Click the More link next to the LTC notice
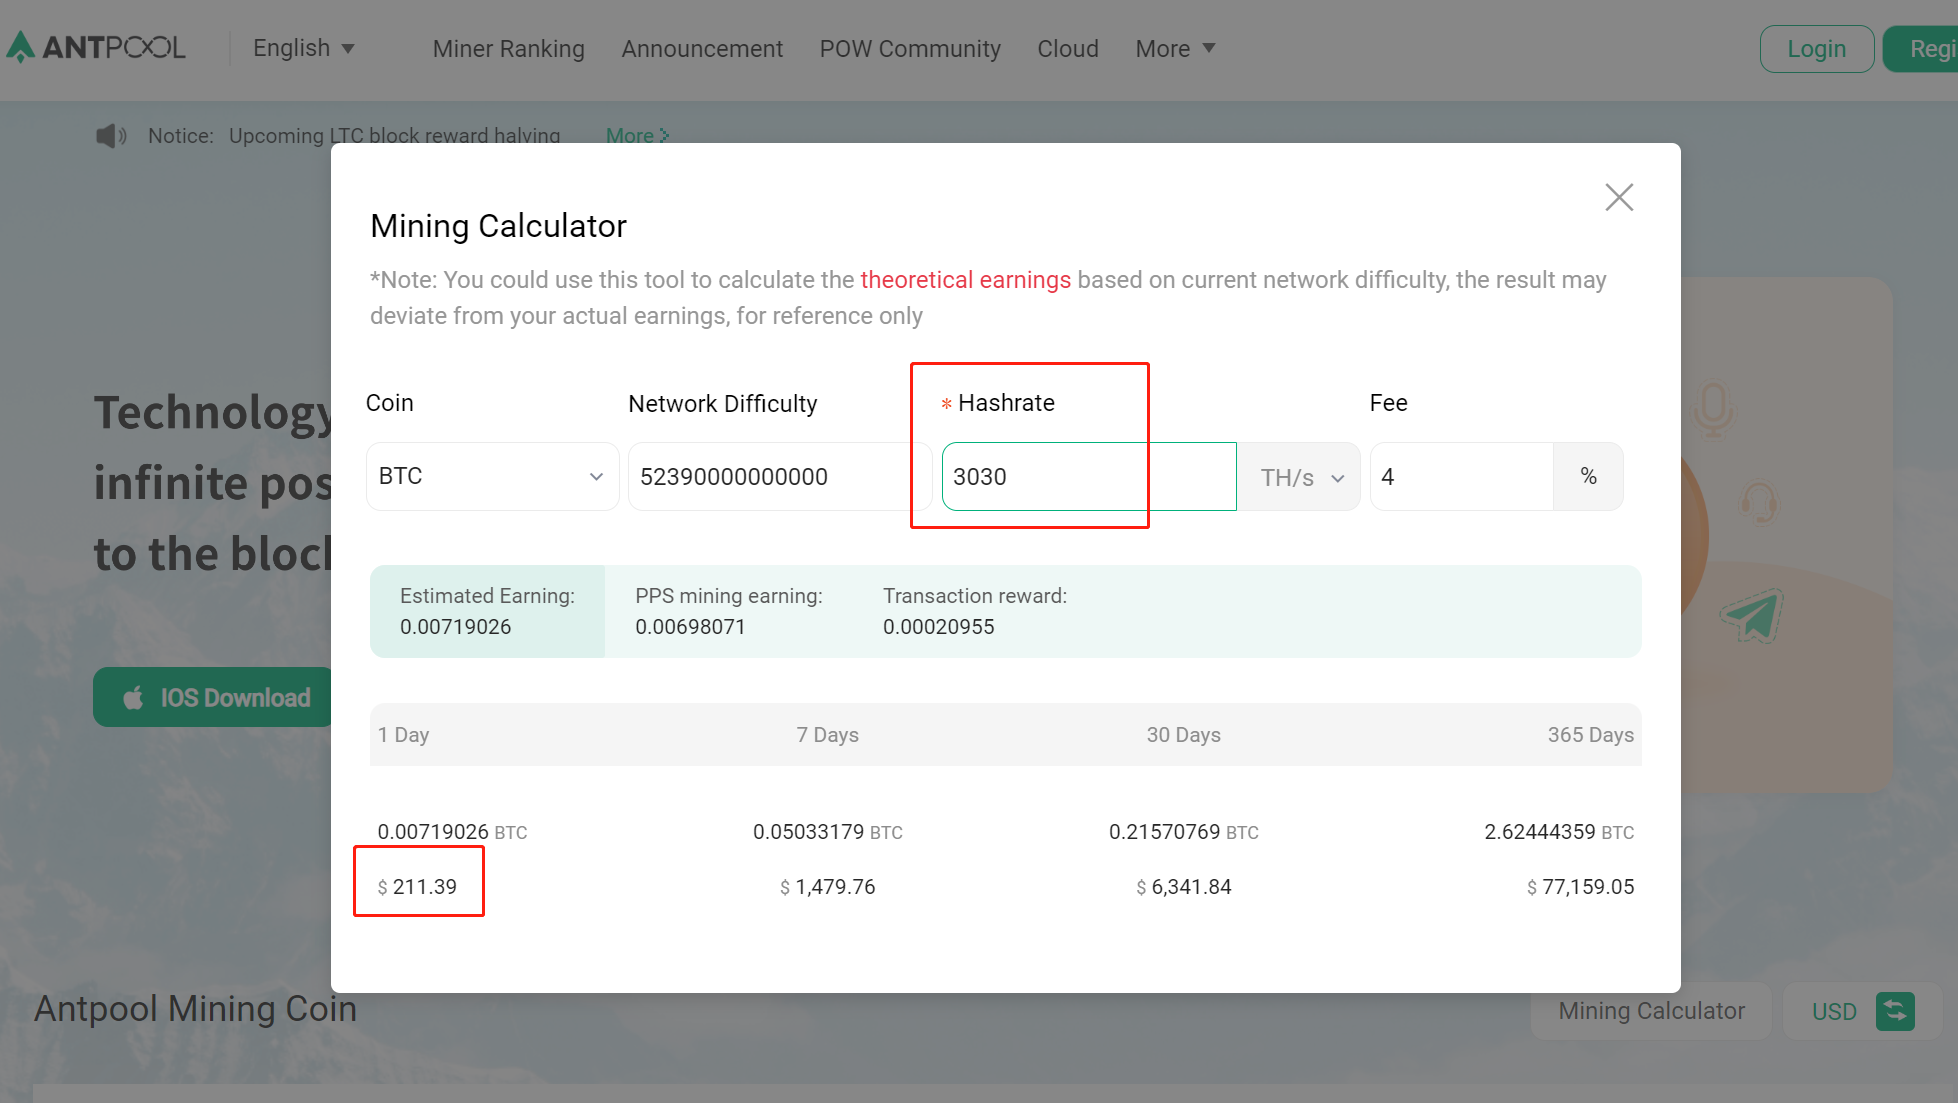Screen dimensions: 1958x1103 pos(631,135)
